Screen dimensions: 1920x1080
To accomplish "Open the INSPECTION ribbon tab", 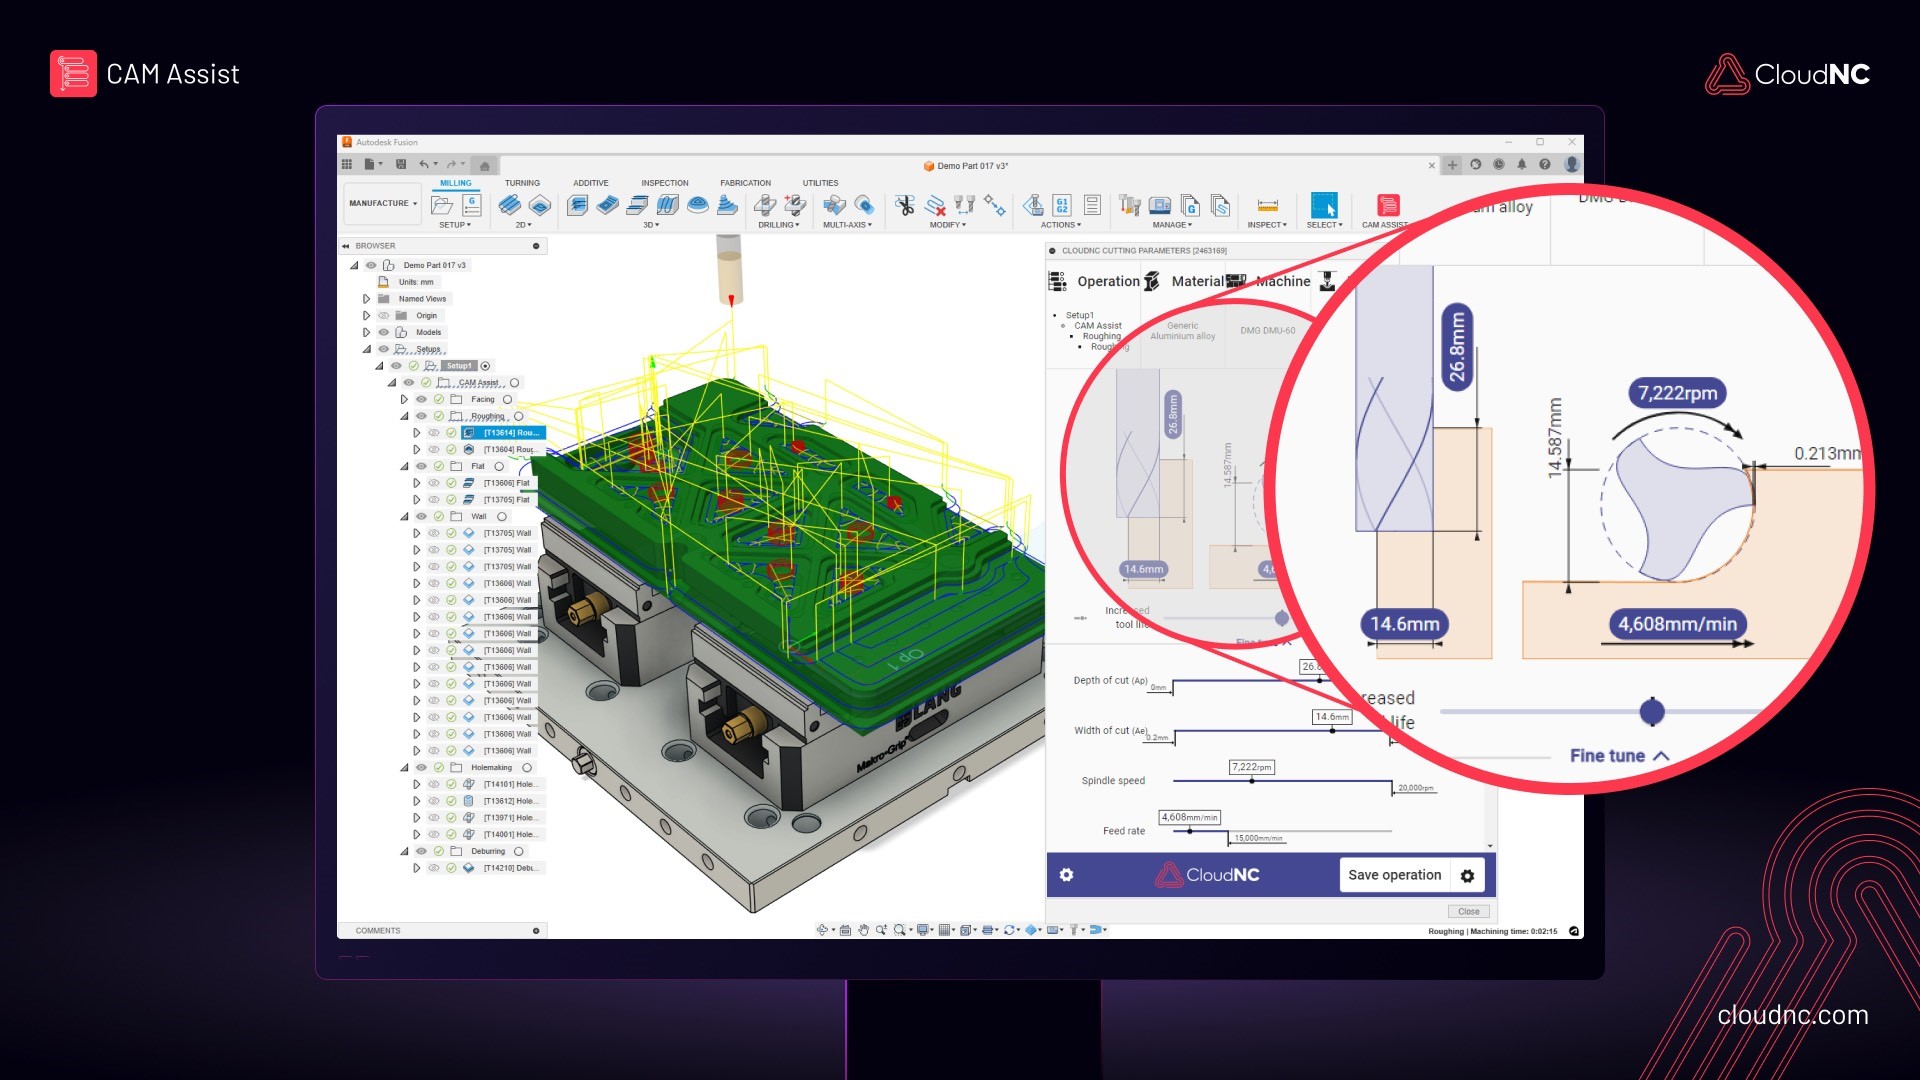I will tap(664, 183).
